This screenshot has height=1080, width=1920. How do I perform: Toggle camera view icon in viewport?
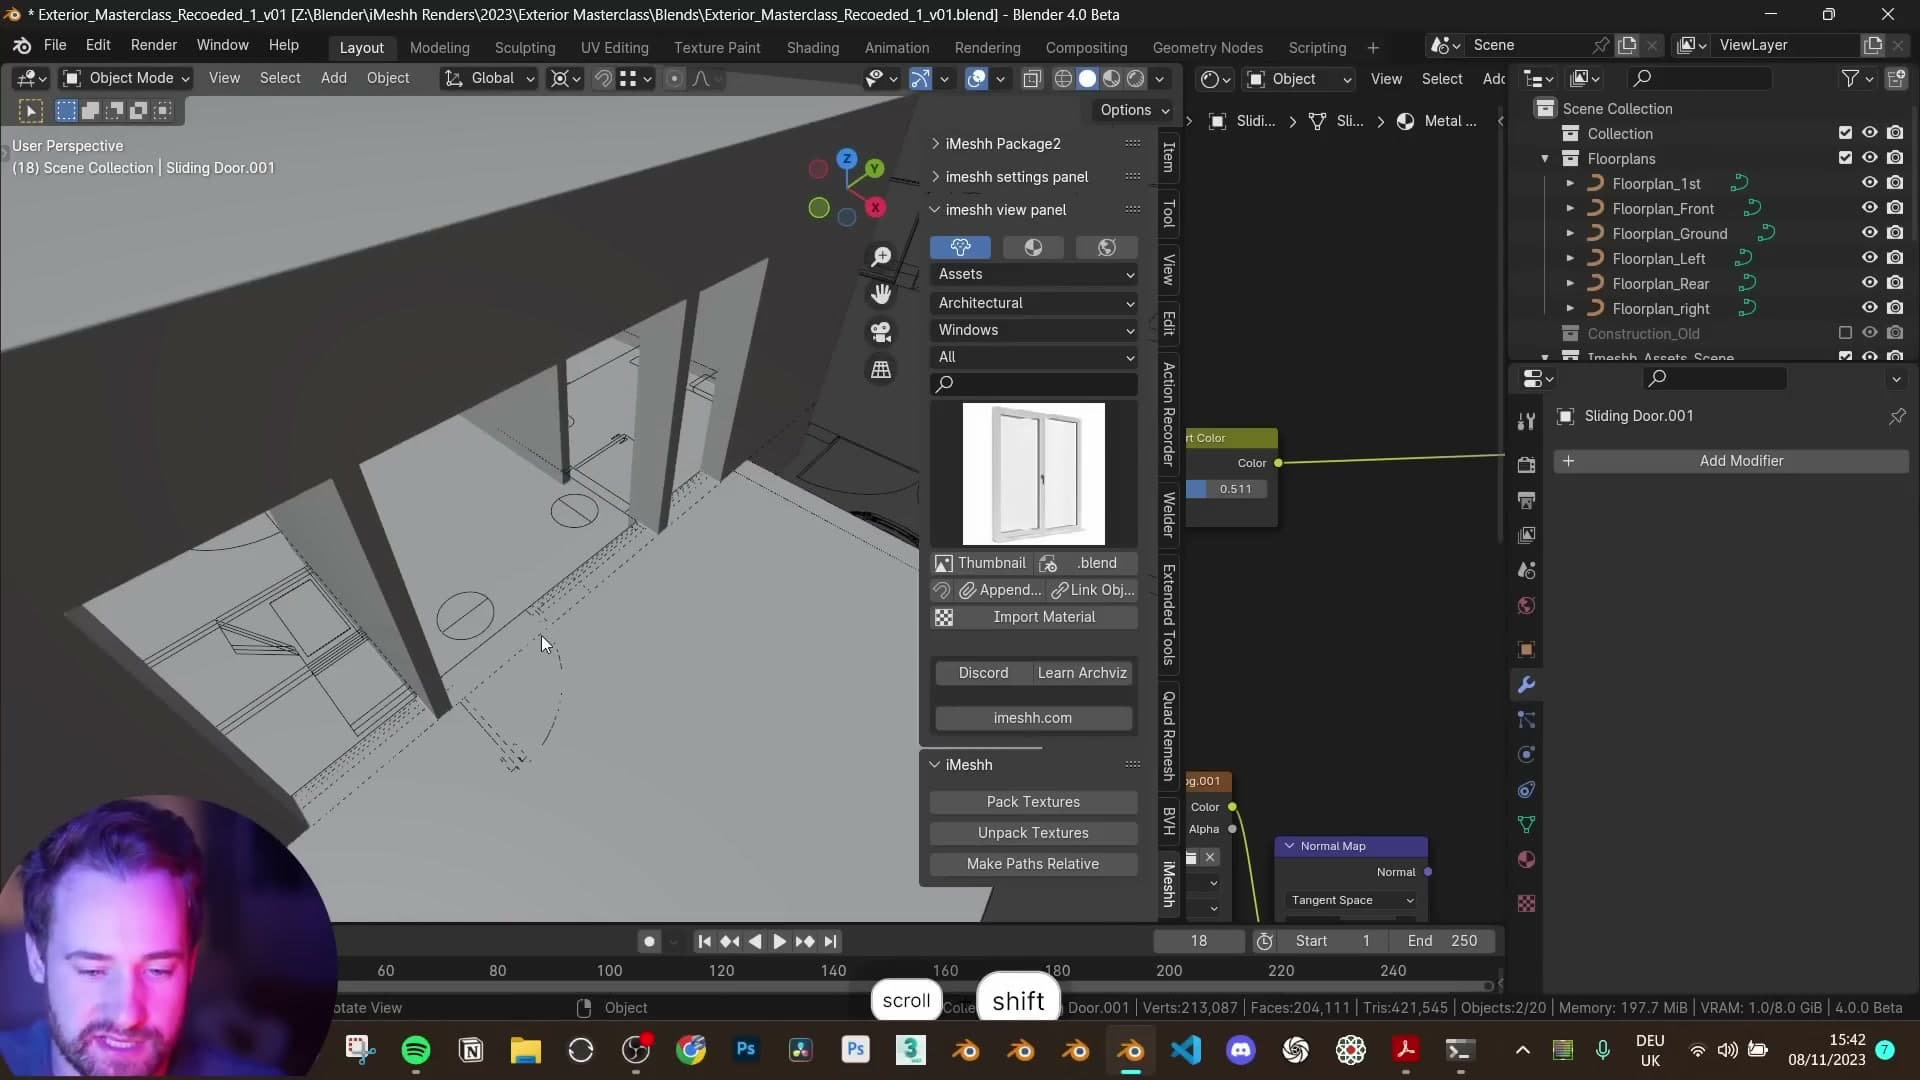pos(881,332)
